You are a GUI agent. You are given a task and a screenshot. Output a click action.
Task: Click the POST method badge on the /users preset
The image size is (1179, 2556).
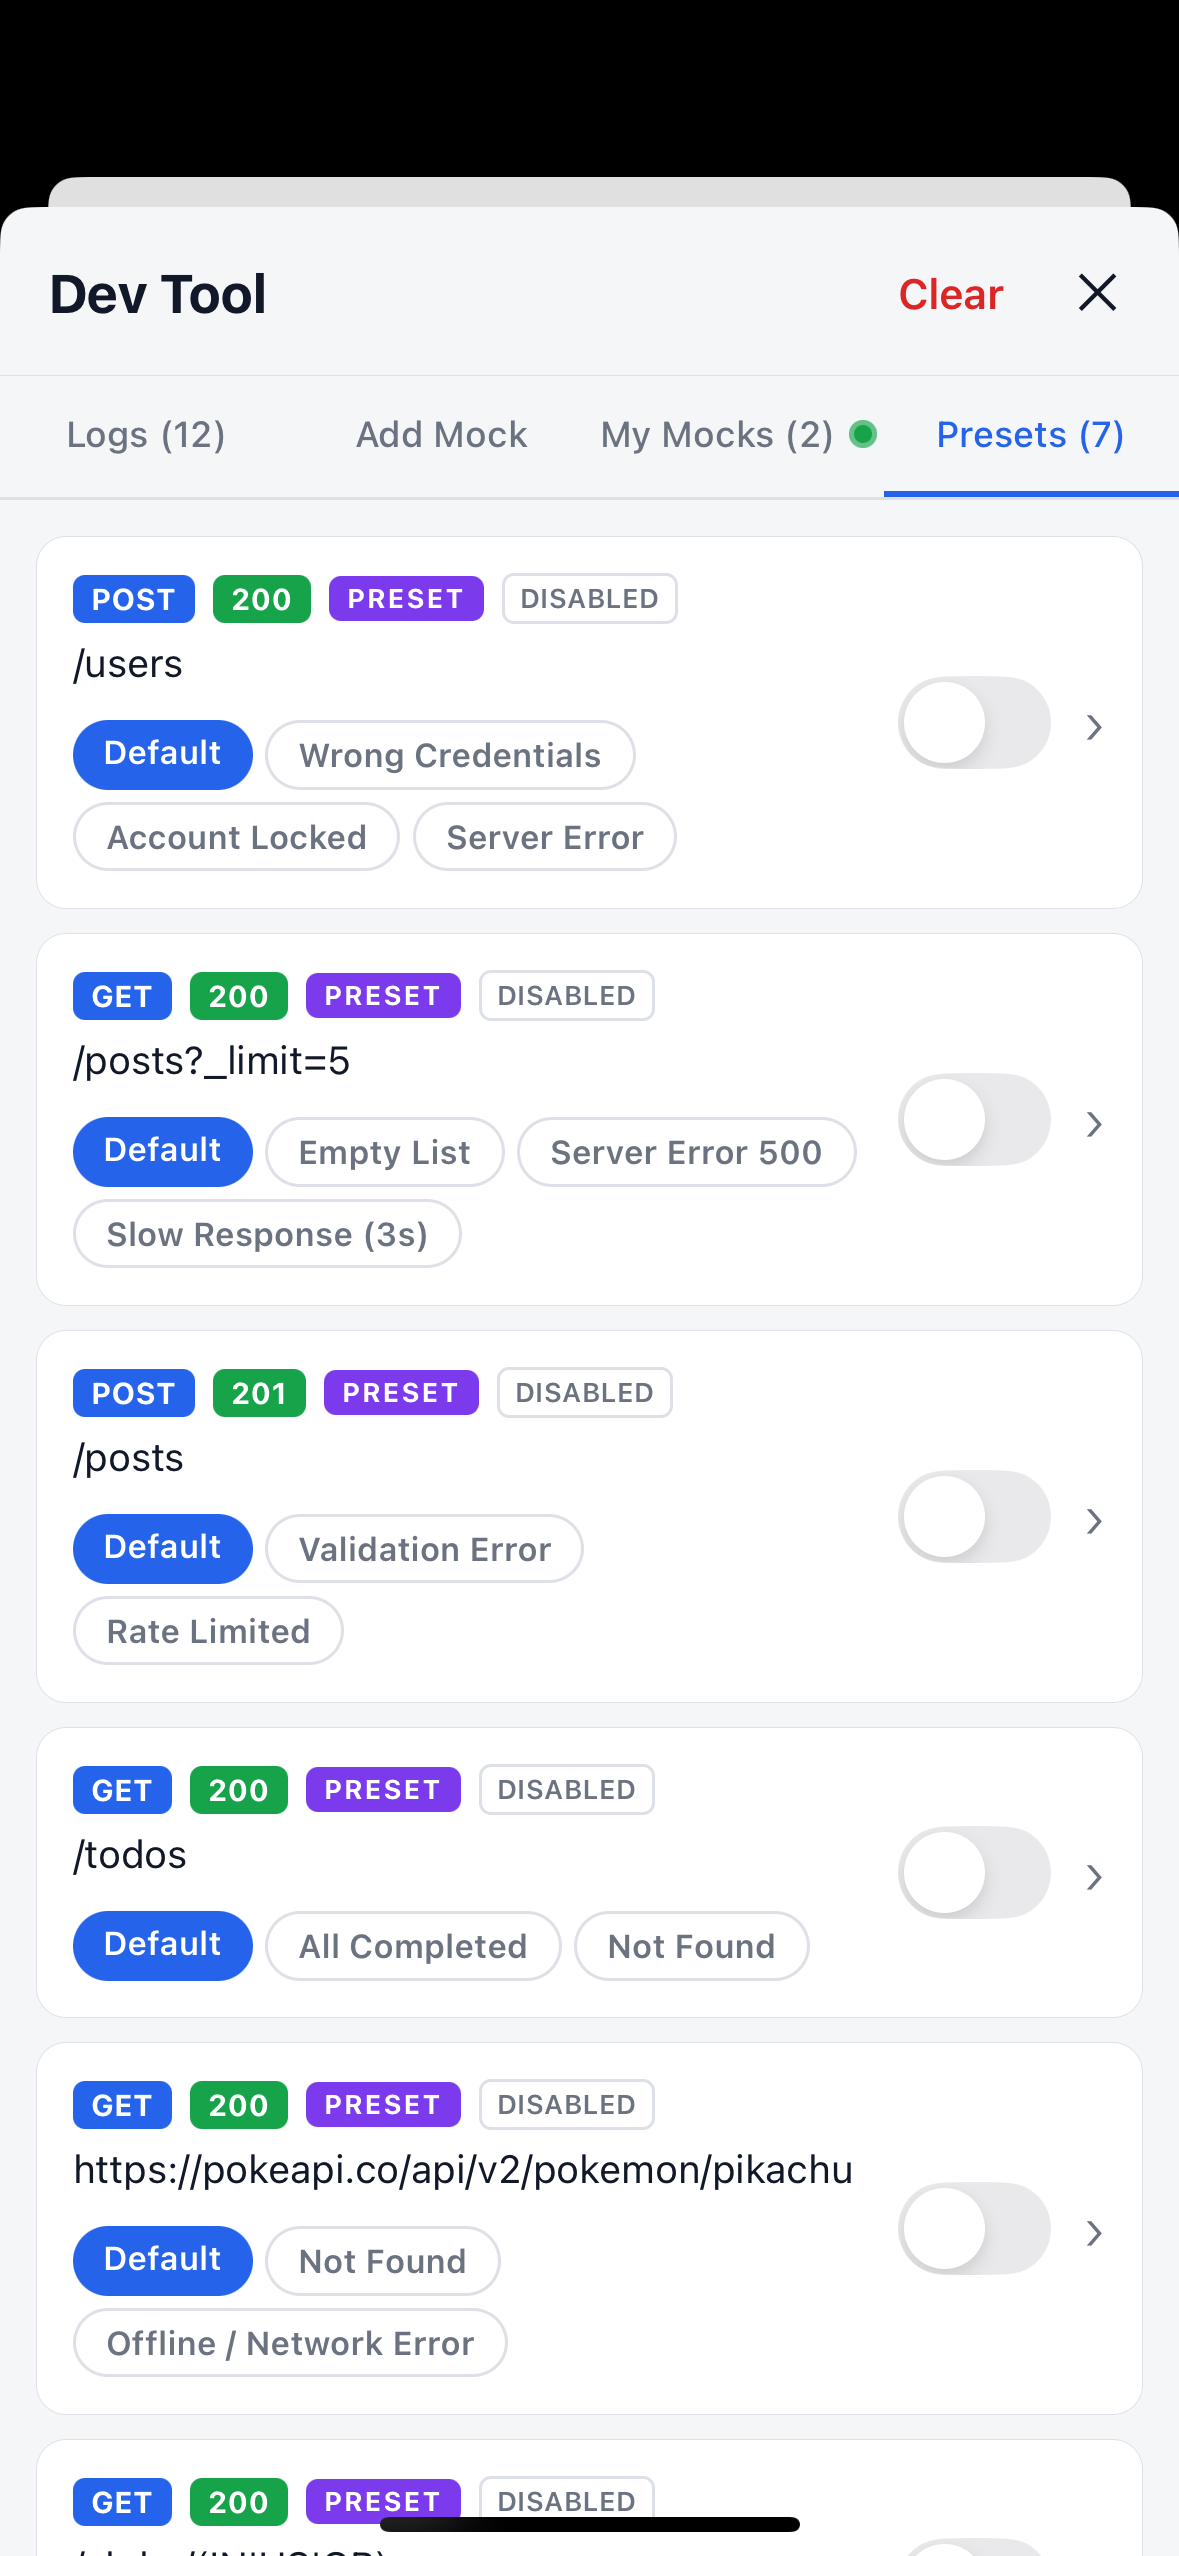pyautogui.click(x=134, y=599)
